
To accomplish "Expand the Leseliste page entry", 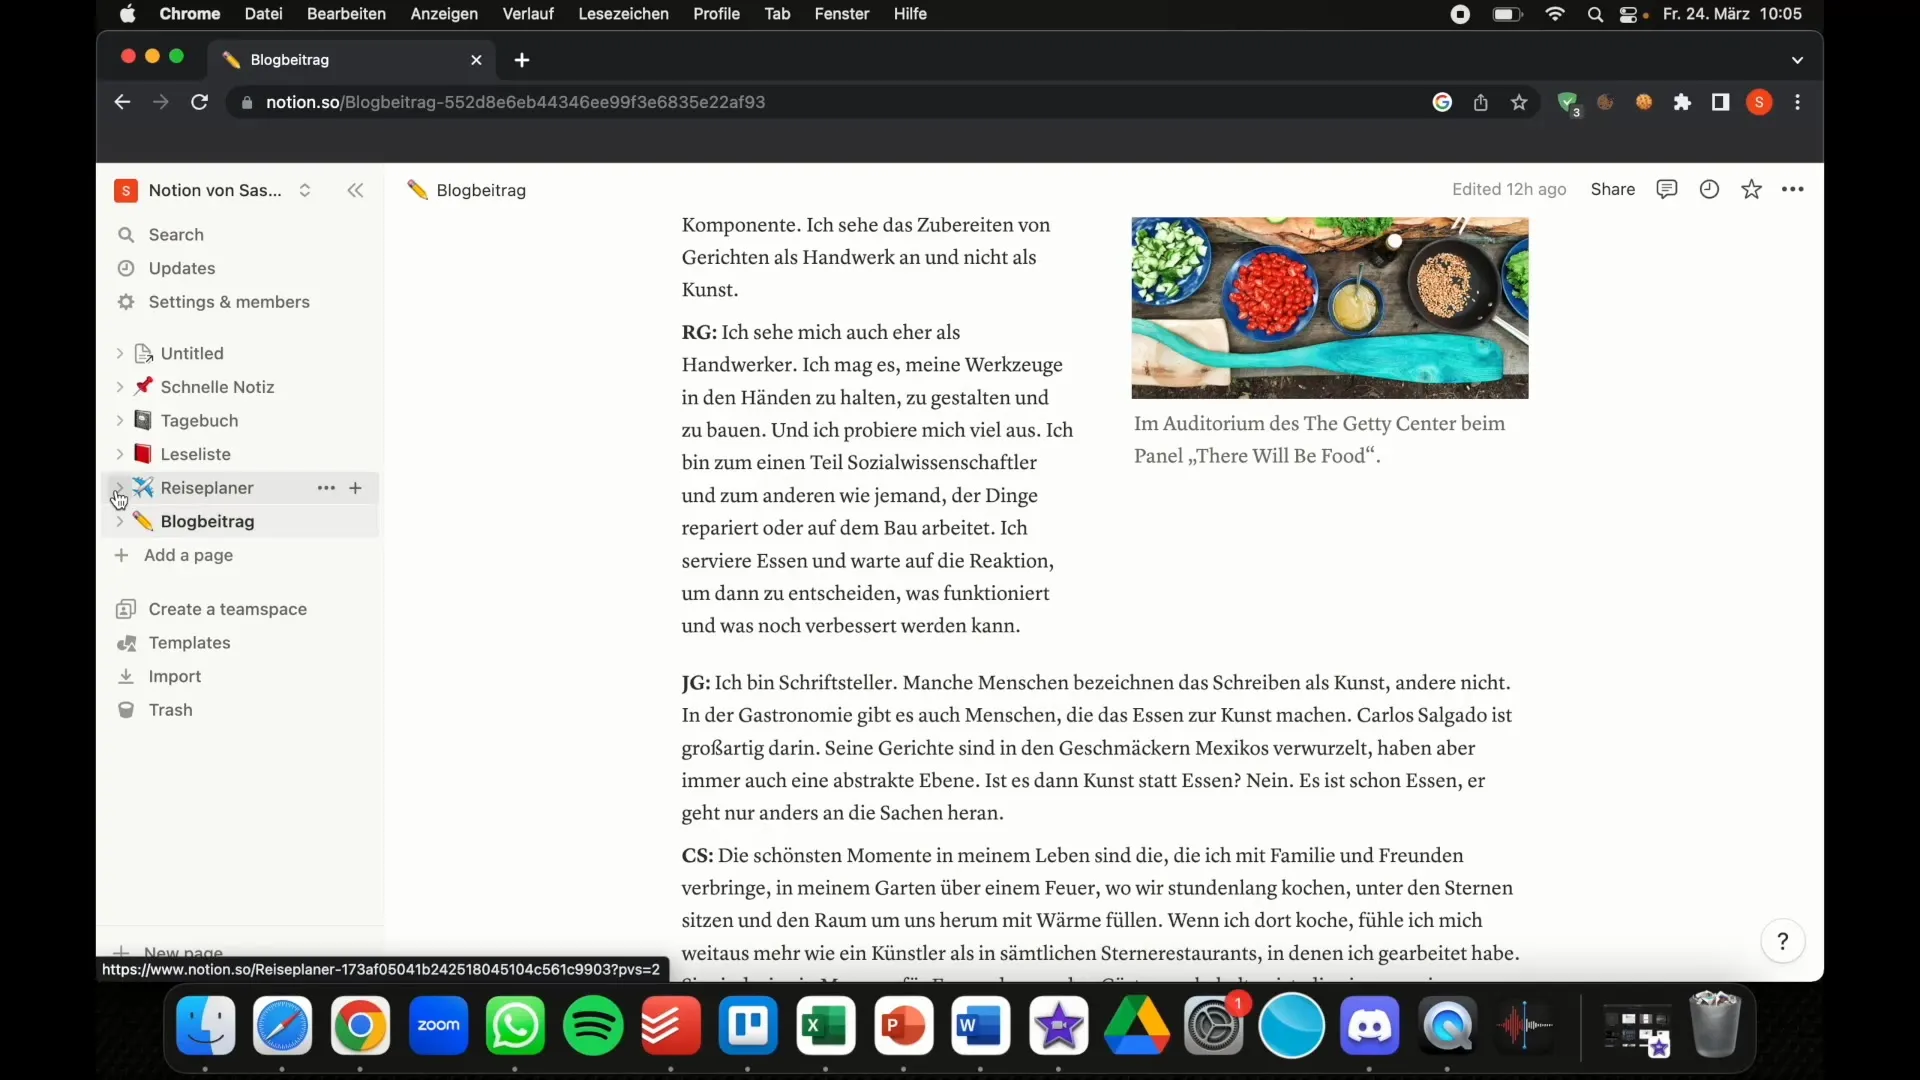I will pyautogui.click(x=119, y=454).
